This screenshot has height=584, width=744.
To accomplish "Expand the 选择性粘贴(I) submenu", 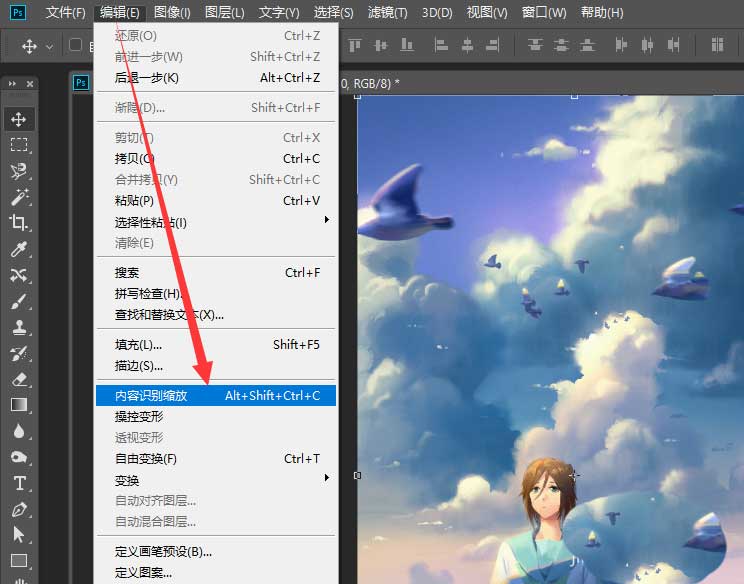I will [216, 222].
